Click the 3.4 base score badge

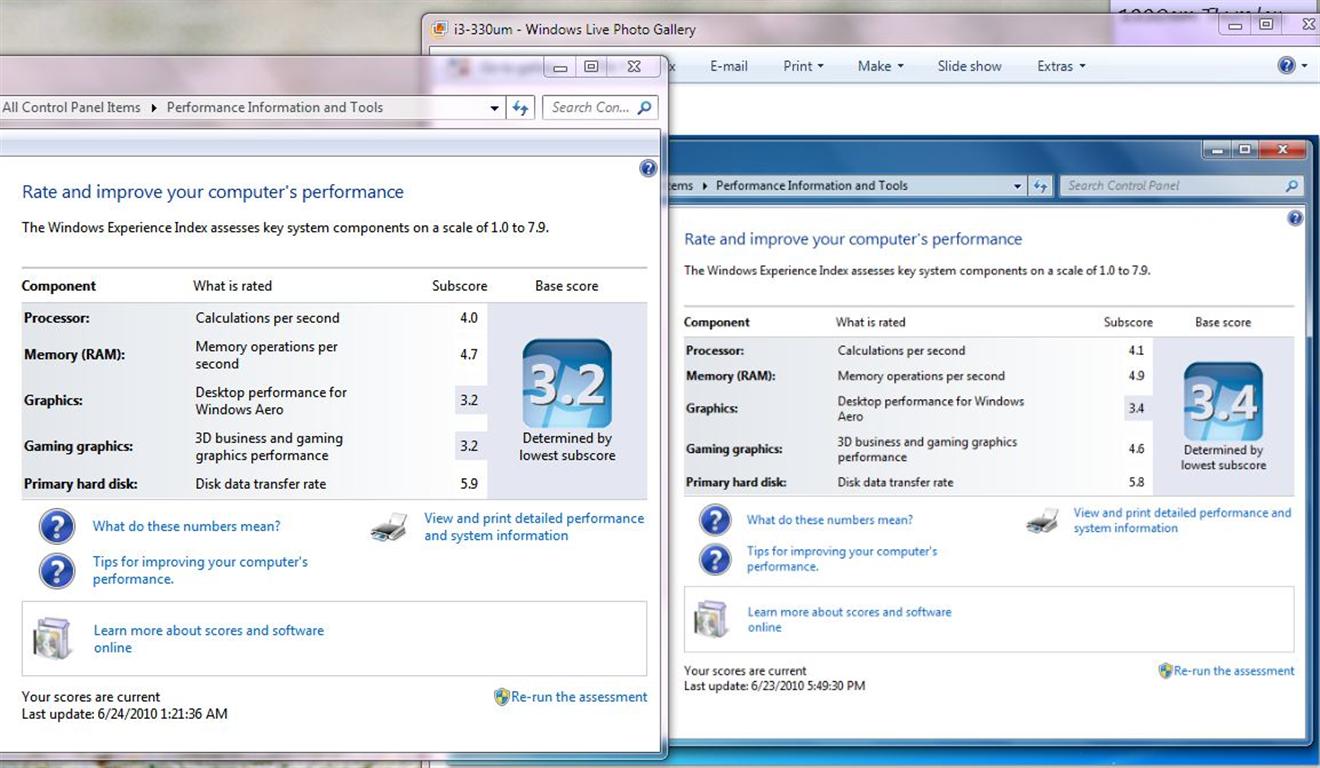pos(1223,402)
